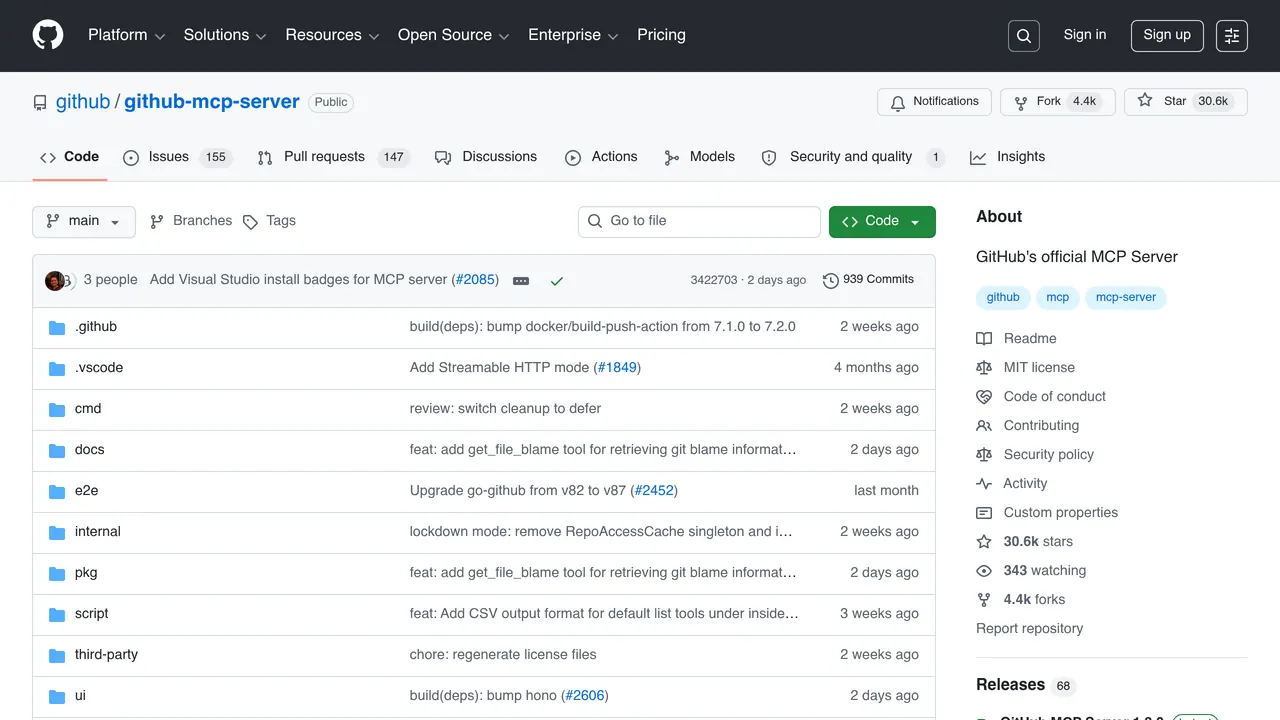Image resolution: width=1280 pixels, height=720 pixels.
Task: Switch to the Discussions tab
Action: pyautogui.click(x=486, y=157)
